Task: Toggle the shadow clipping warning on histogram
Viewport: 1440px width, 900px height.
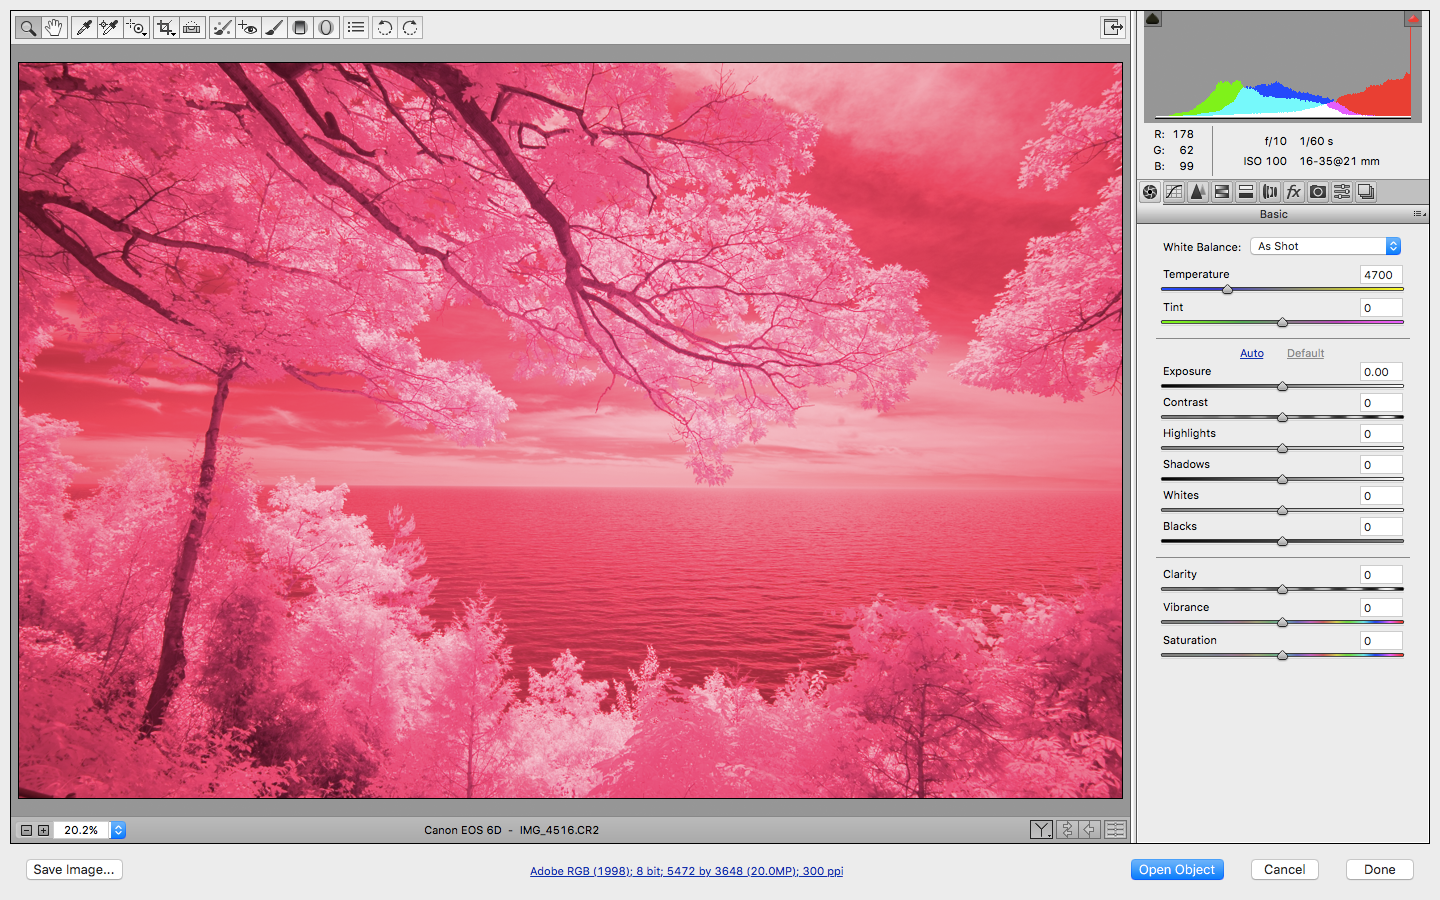Action: point(1152,18)
